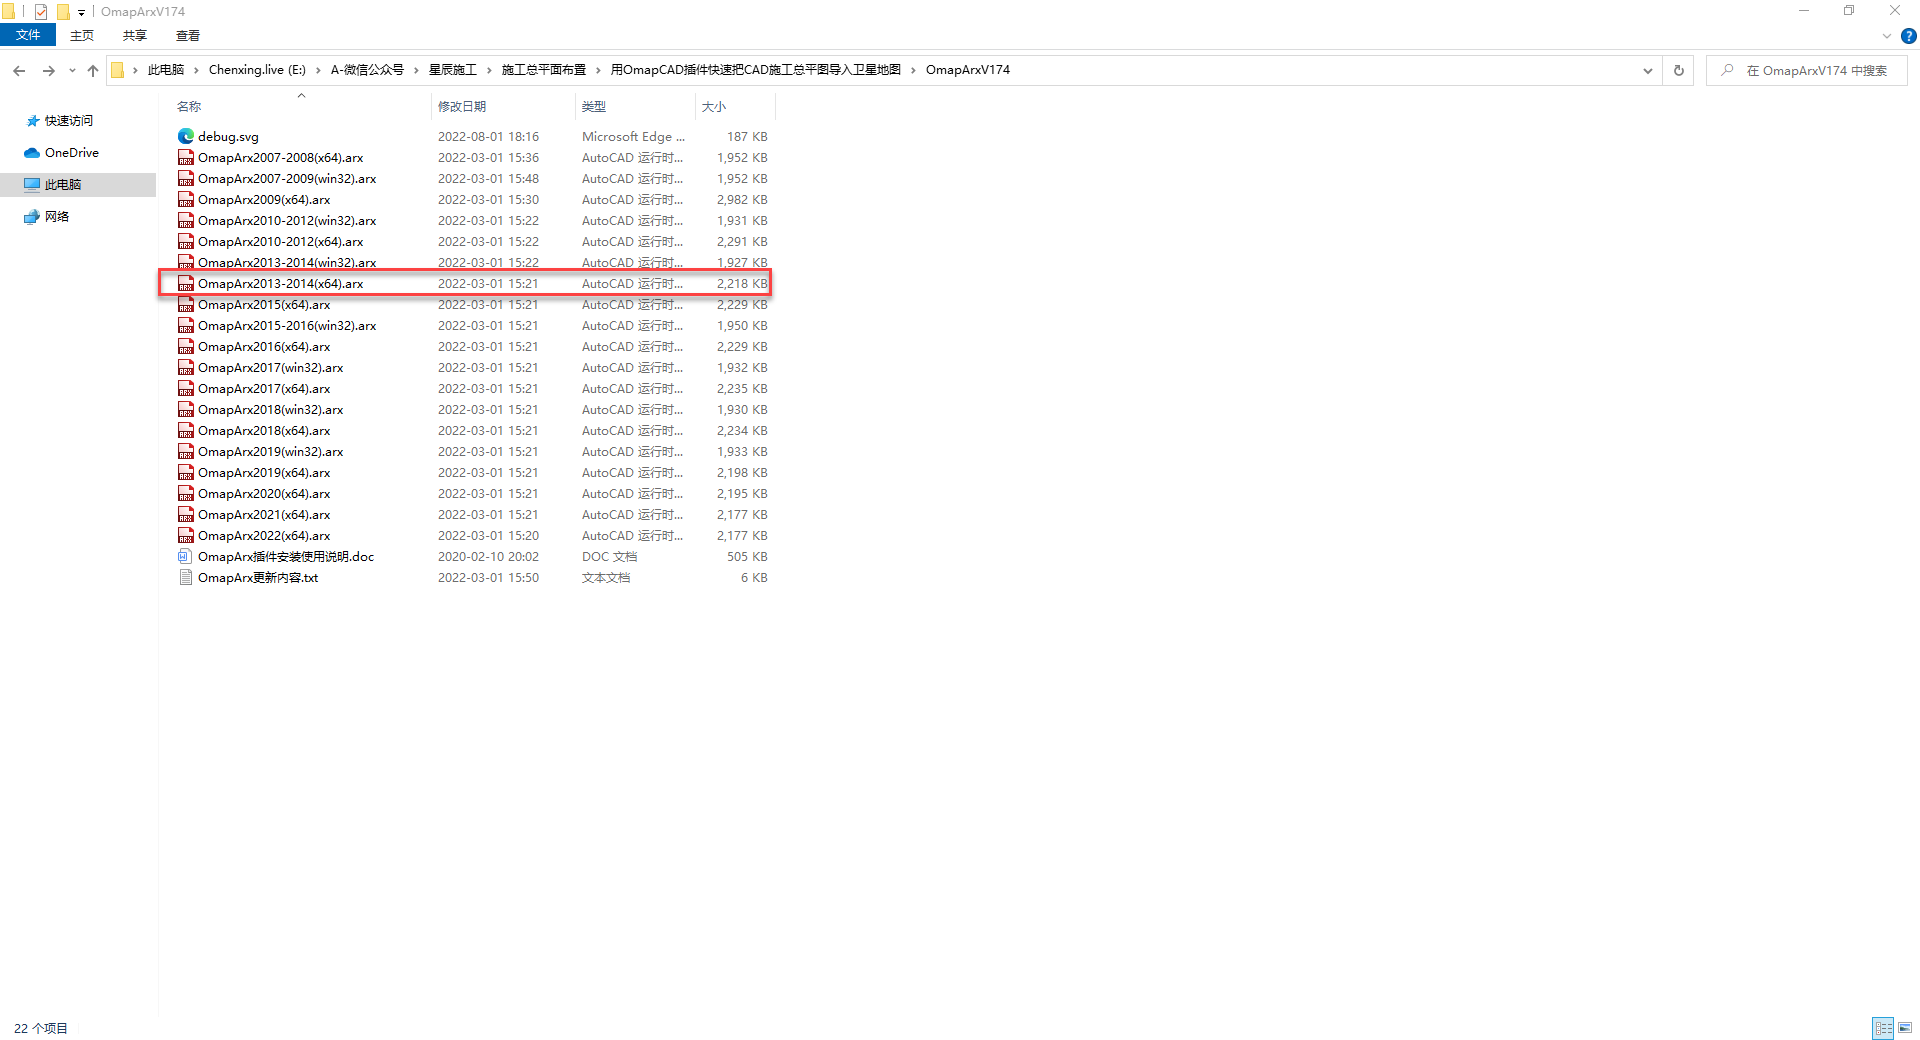
Task: Sort files by 大小 column header
Action: [x=714, y=107]
